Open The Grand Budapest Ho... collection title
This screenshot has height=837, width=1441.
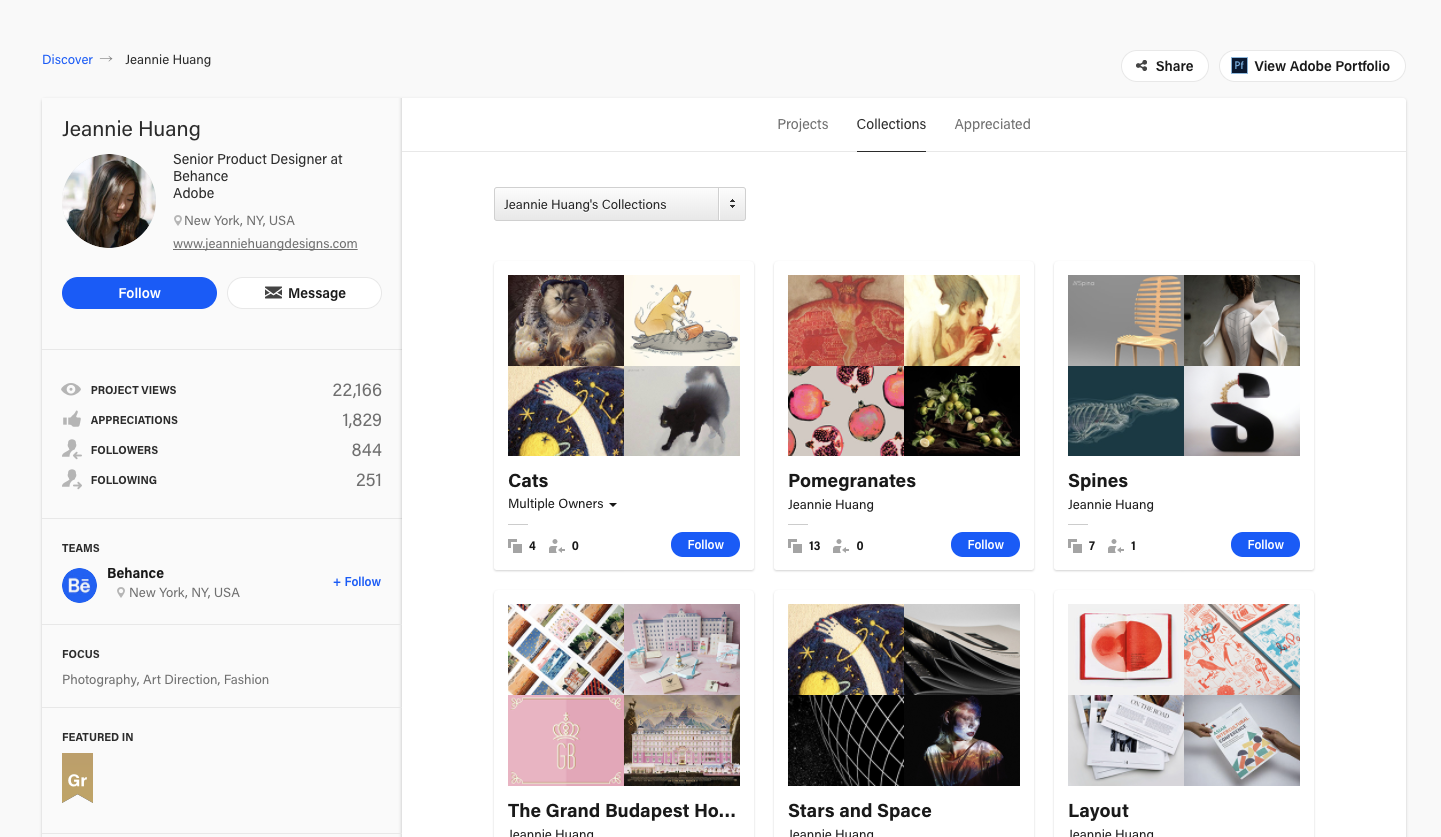coord(622,811)
